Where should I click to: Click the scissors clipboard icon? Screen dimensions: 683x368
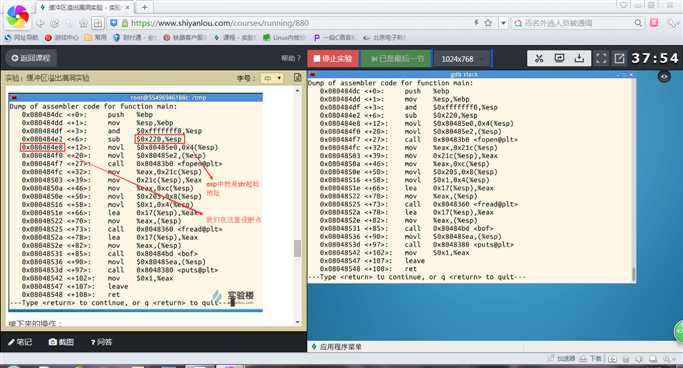tap(539, 58)
